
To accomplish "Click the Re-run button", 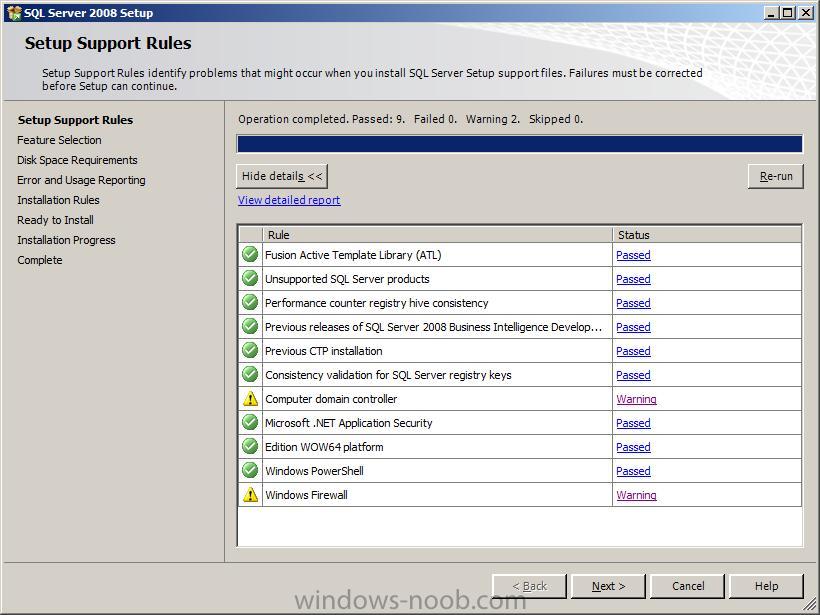I will coord(776,176).
